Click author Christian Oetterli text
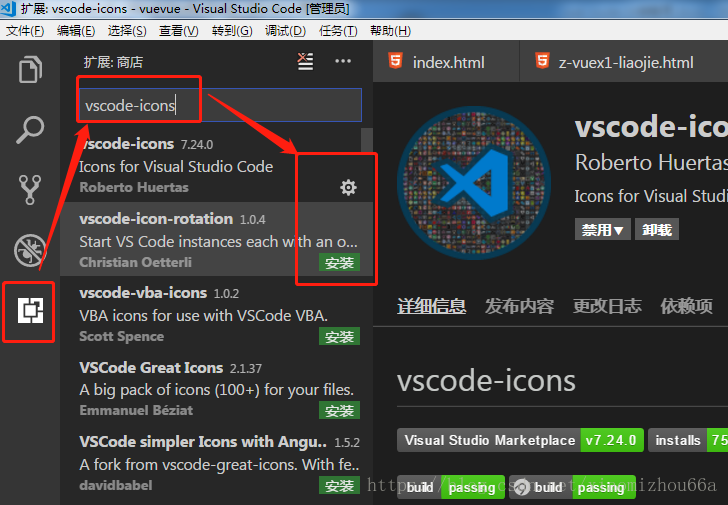 (136, 262)
